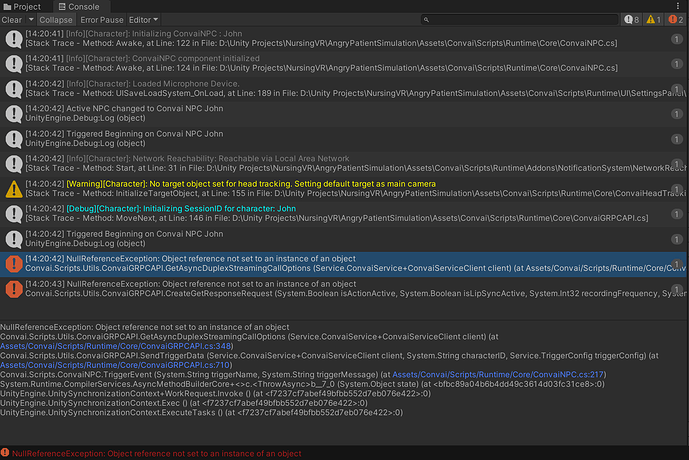Toggle warning messages filter showing 1
This screenshot has width=689, height=460.
pos(653,19)
